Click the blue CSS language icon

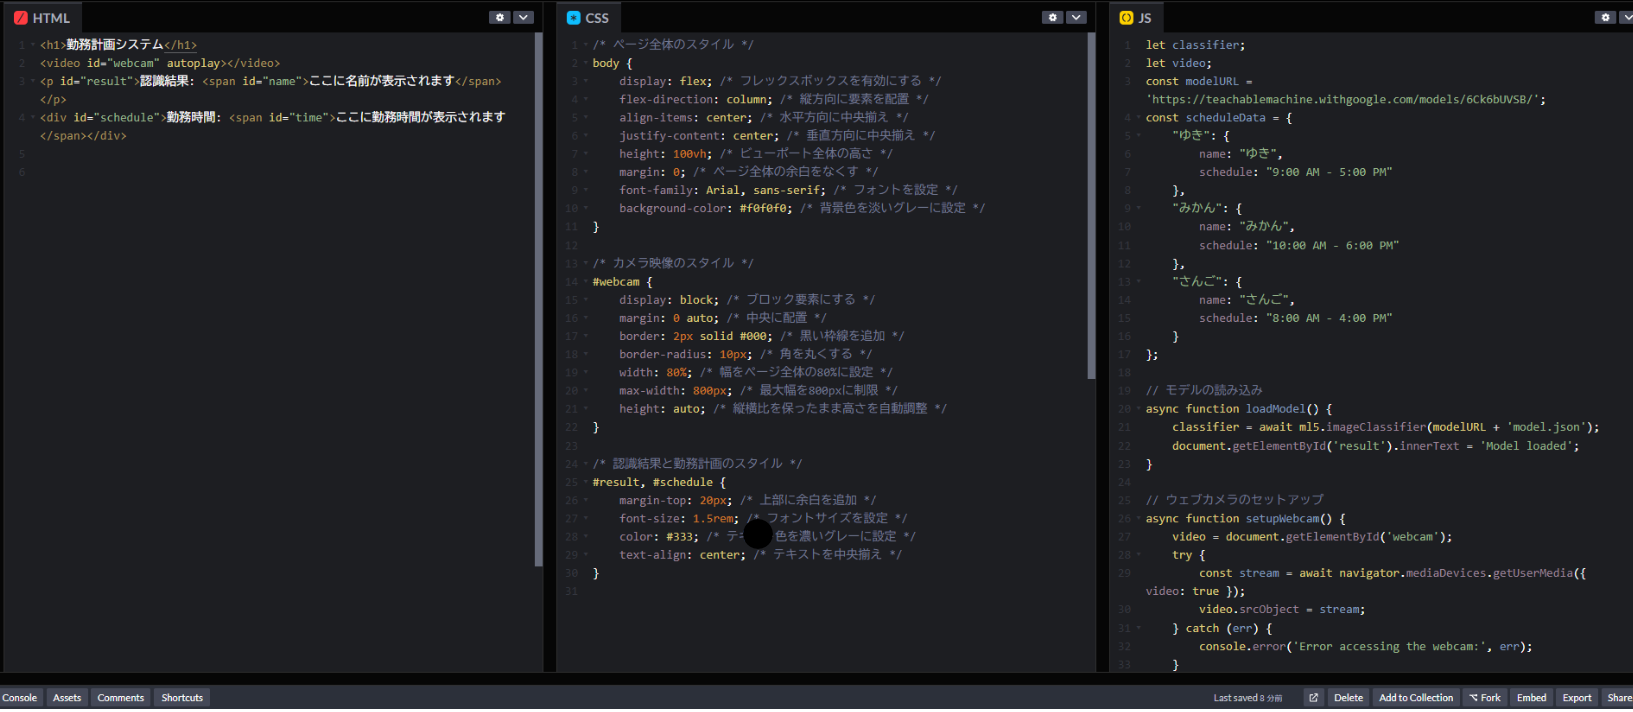click(573, 18)
